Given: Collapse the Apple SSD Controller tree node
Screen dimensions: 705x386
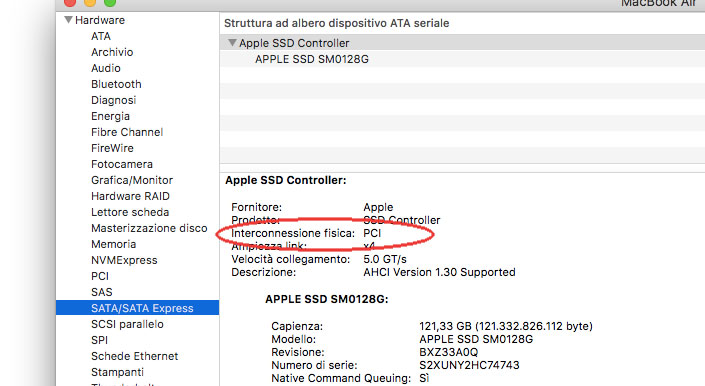Looking at the screenshot, I should 232,43.
